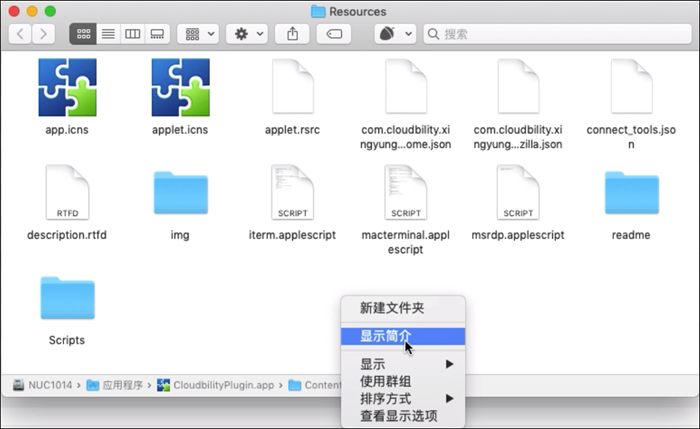Choose 新建文件夹 from context menu
700x429 pixels.
392,309
